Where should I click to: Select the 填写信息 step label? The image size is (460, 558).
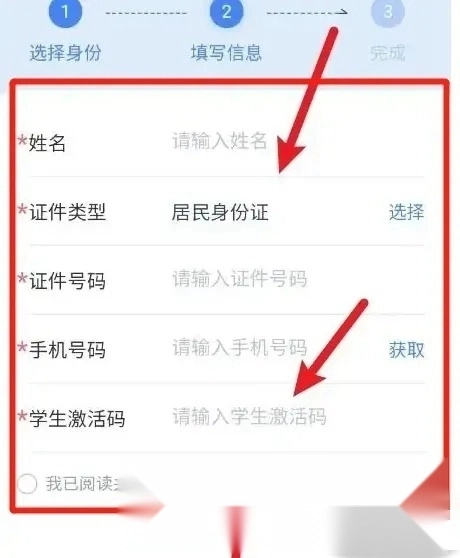pyautogui.click(x=227, y=53)
